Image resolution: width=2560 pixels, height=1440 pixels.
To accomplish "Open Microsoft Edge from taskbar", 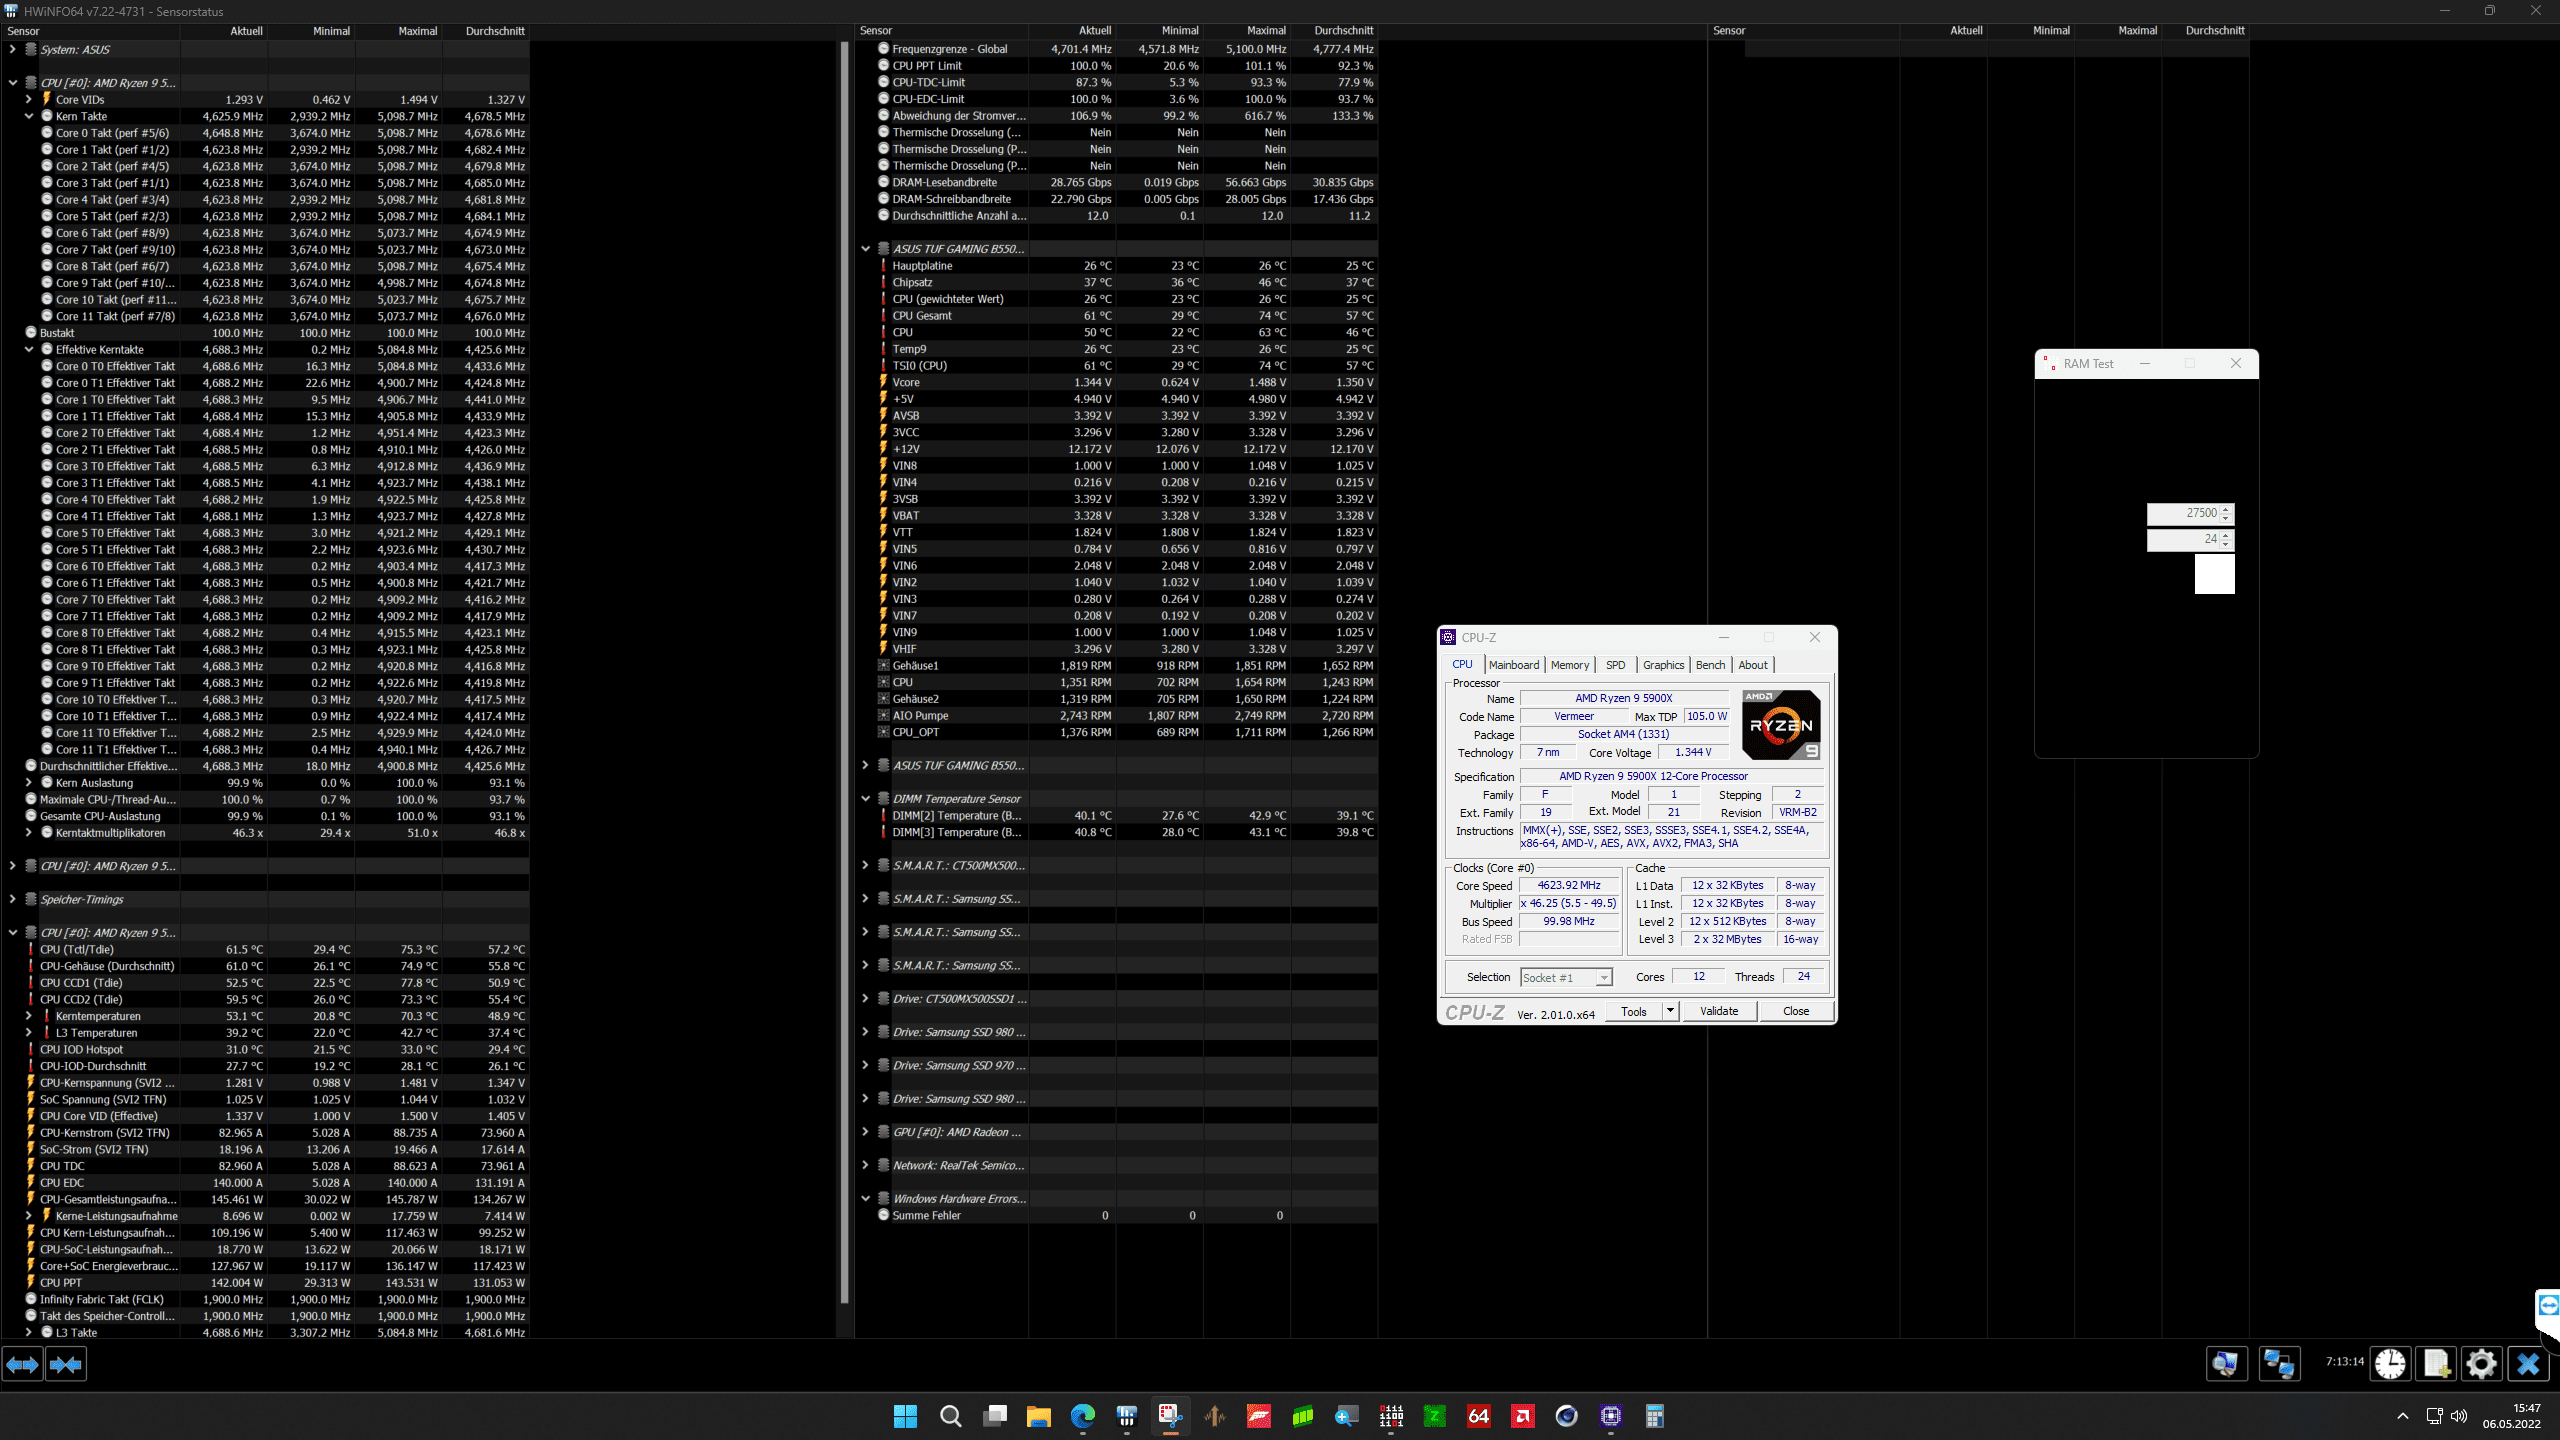I will pos(1083,1416).
